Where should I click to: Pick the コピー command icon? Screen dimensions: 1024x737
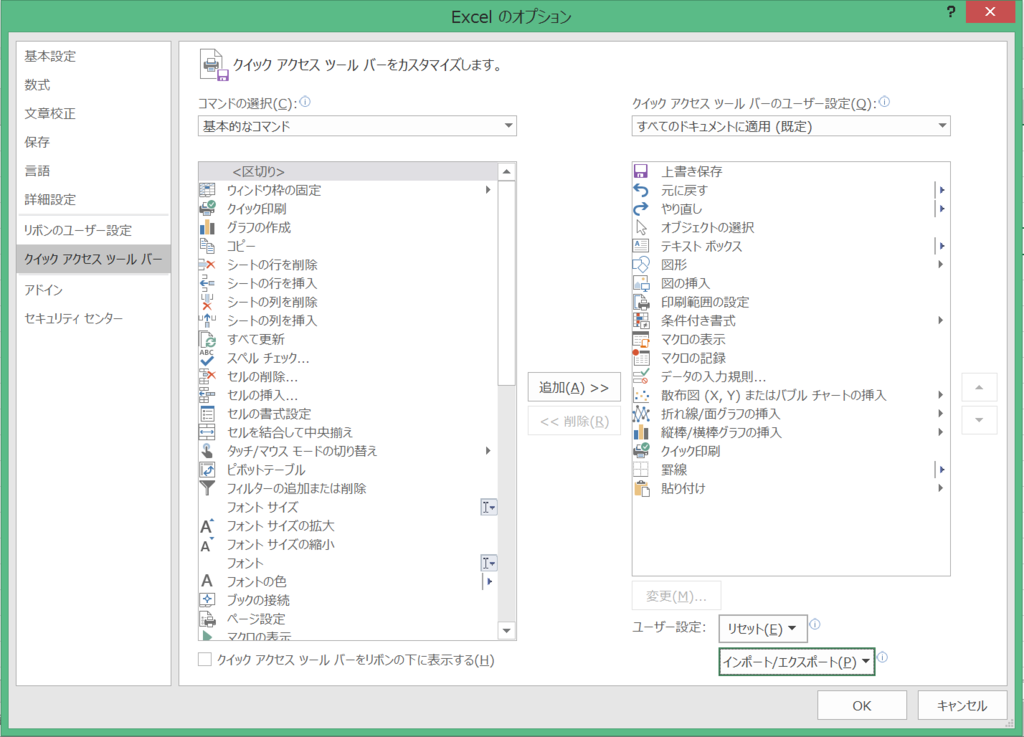207,246
